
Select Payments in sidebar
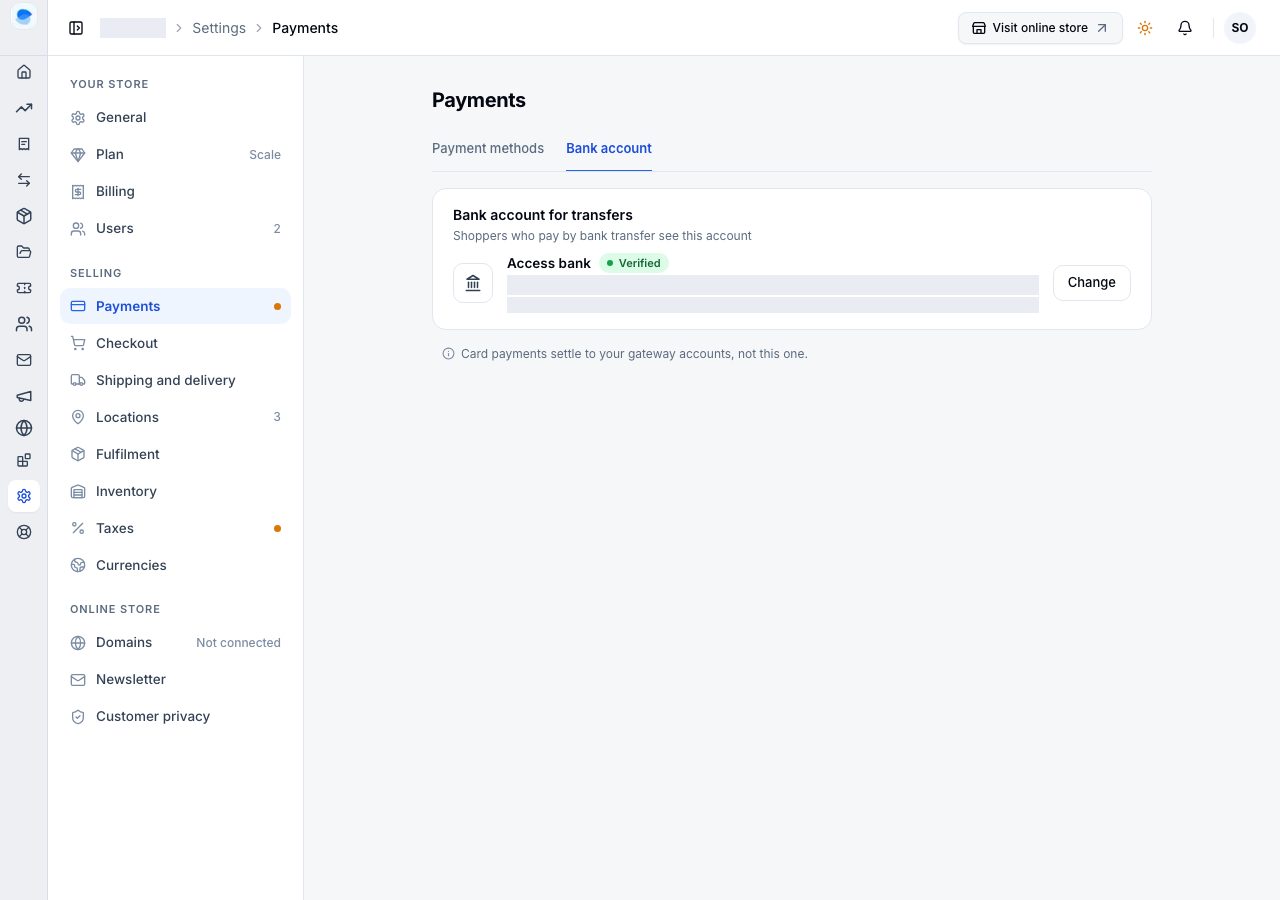(176, 306)
